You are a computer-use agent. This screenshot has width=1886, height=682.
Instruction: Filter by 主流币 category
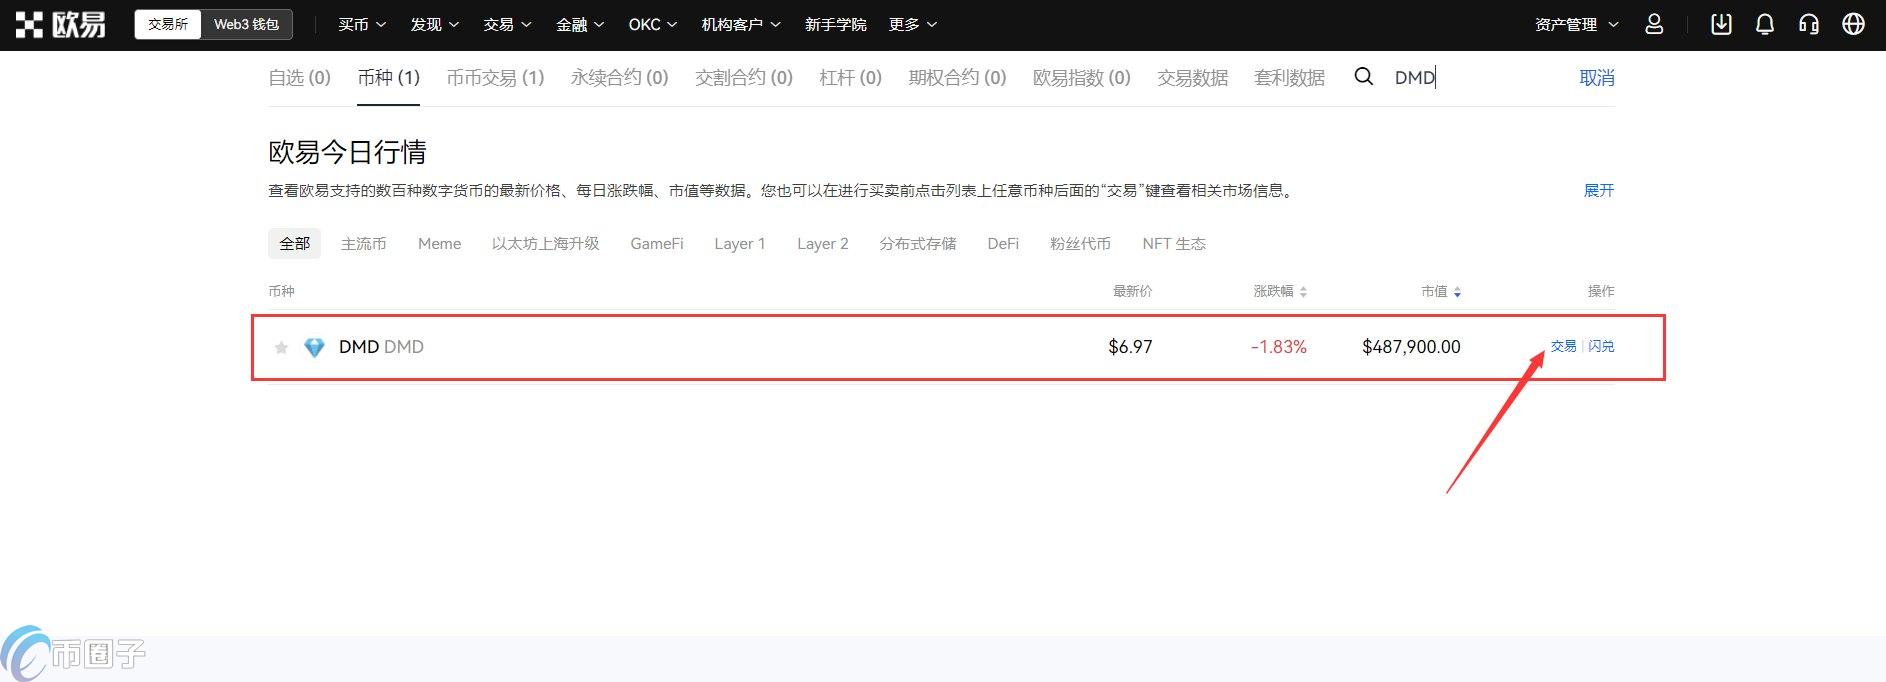363,243
